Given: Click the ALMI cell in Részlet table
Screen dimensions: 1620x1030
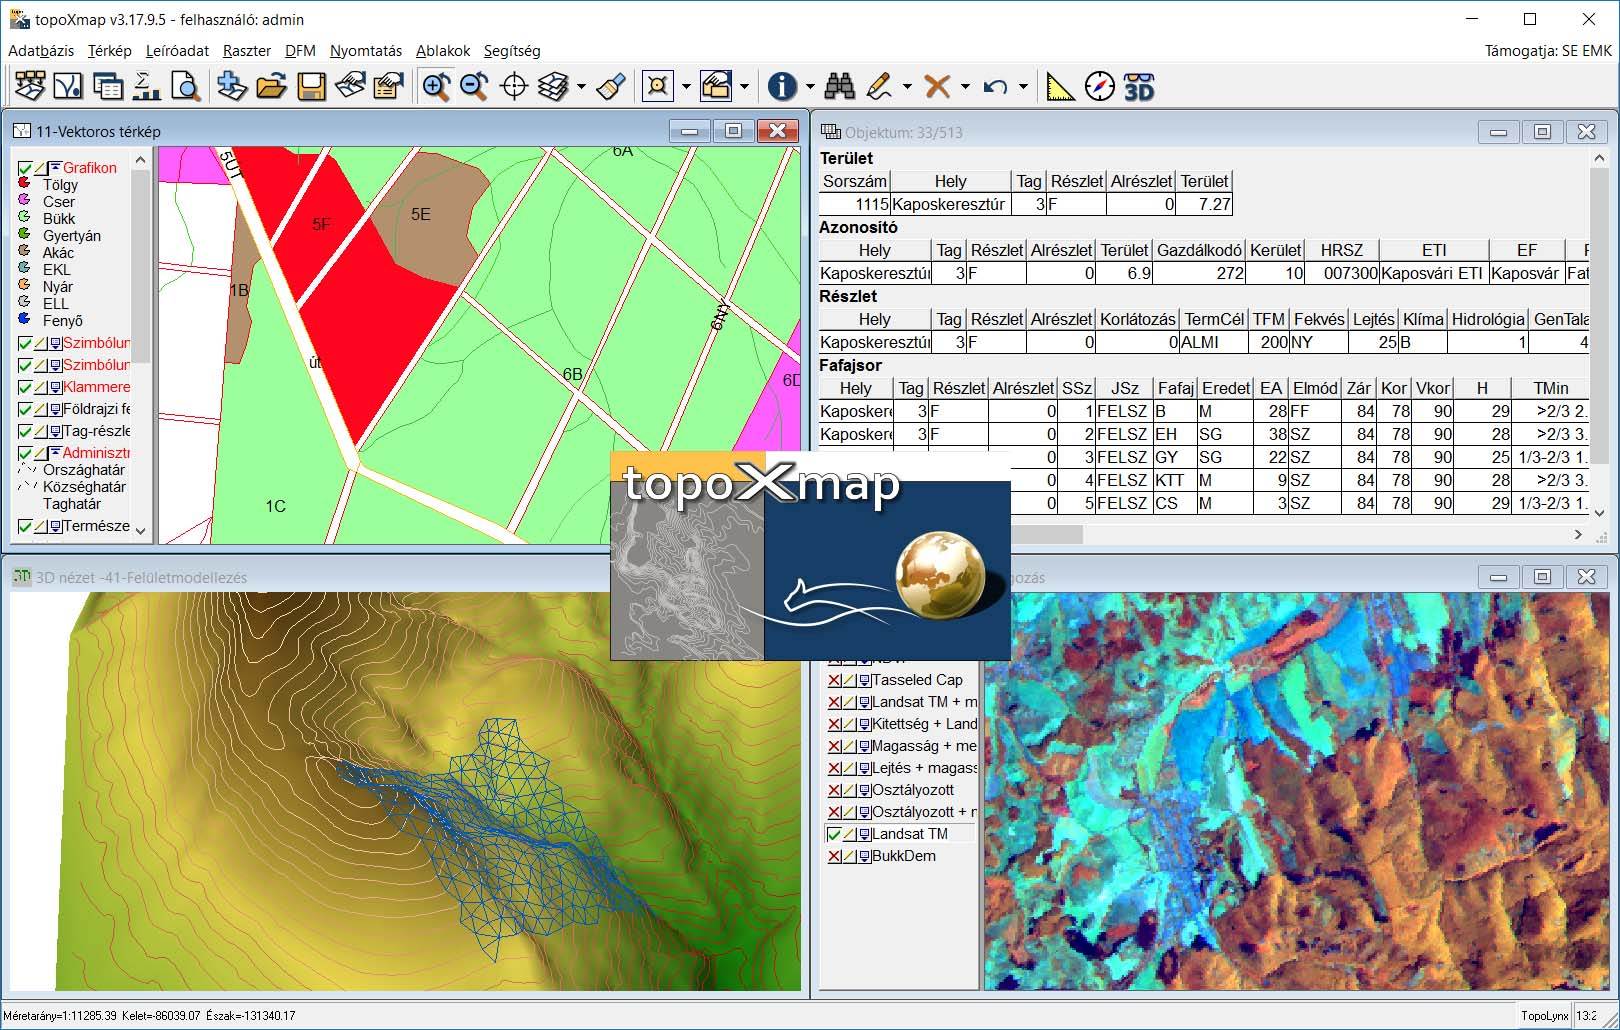Looking at the screenshot, I should tap(1213, 342).
